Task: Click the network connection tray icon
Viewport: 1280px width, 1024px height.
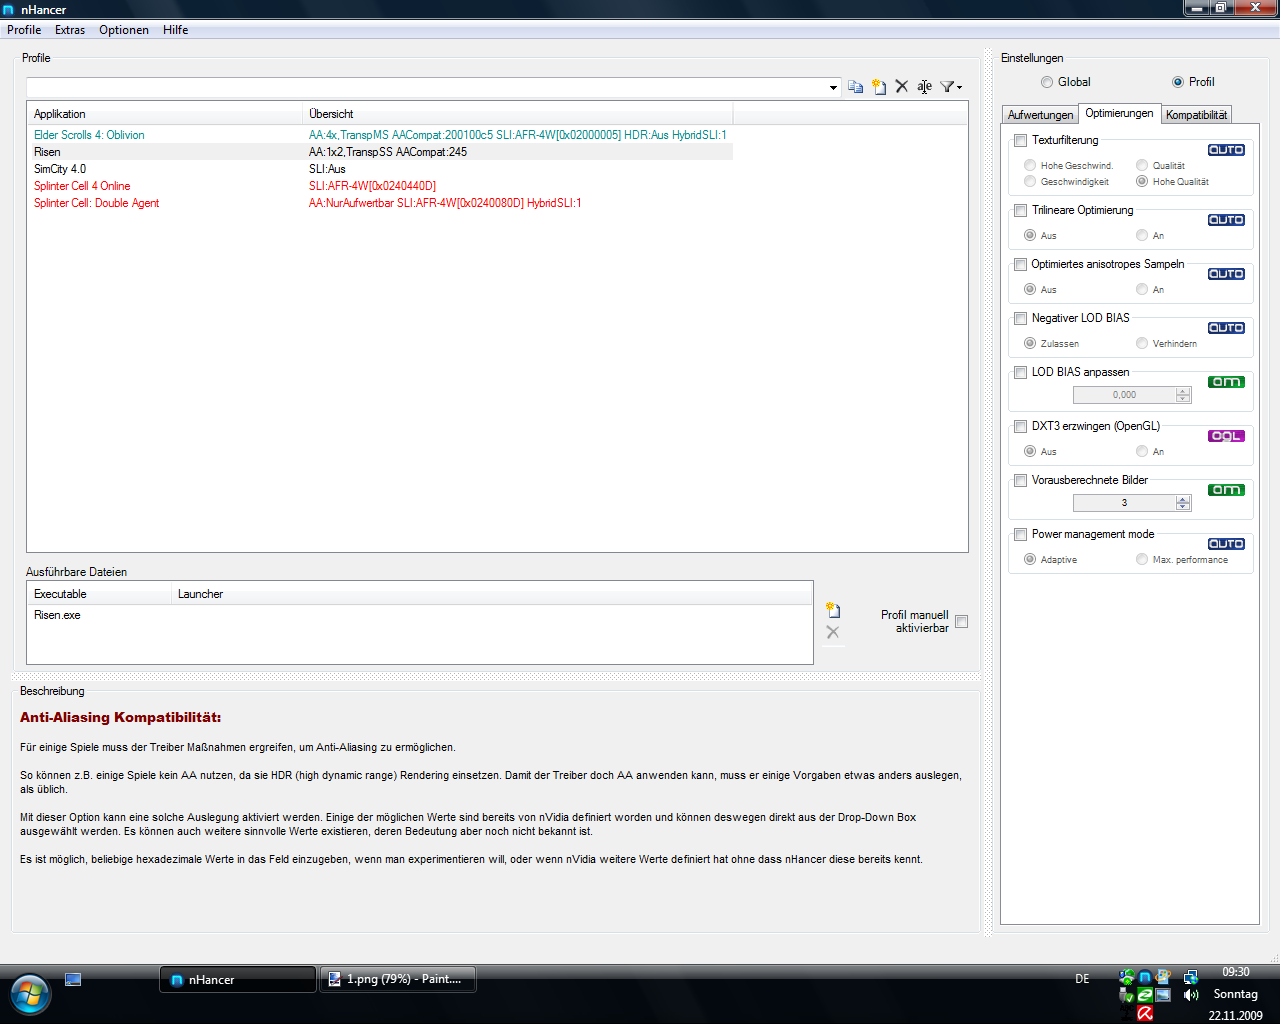Action: pyautogui.click(x=1191, y=977)
